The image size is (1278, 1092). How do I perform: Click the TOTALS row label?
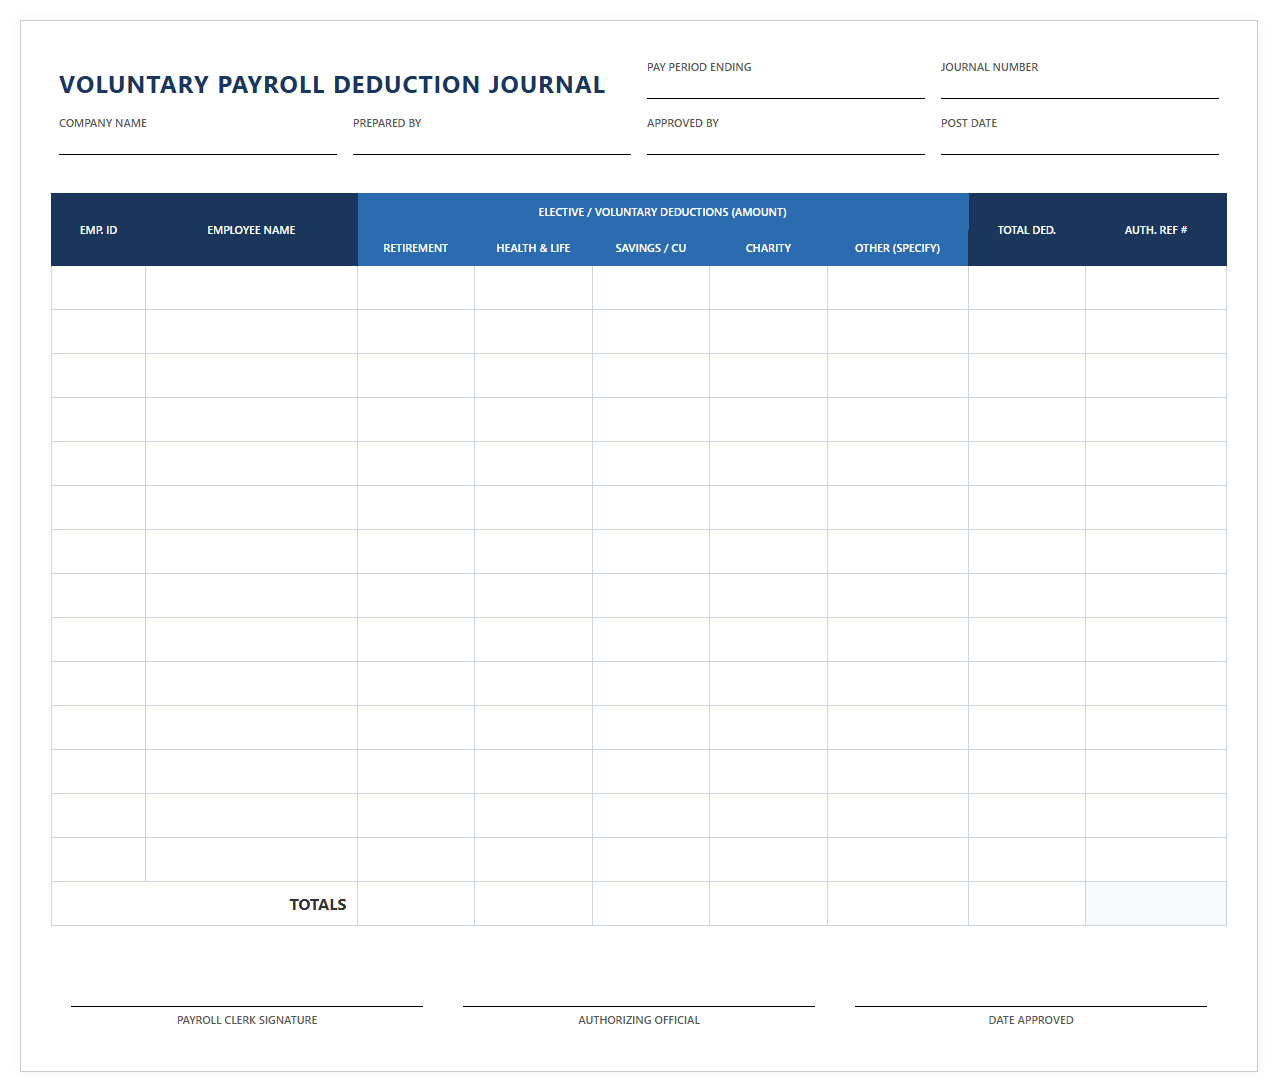tap(317, 904)
